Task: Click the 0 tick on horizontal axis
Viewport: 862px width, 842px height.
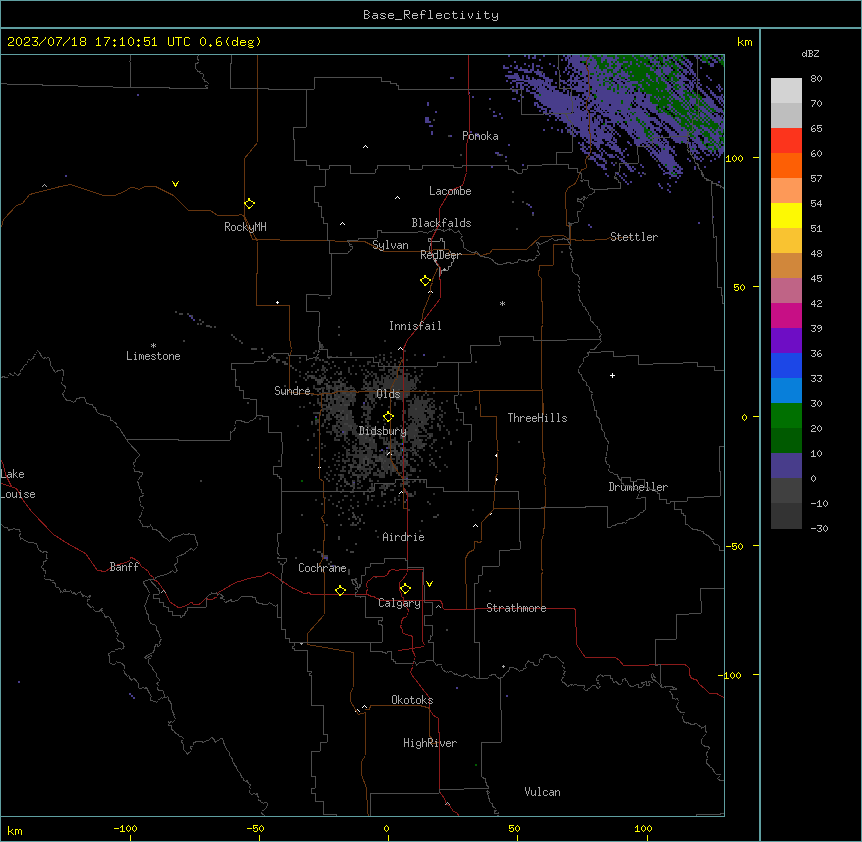Action: pos(386,828)
